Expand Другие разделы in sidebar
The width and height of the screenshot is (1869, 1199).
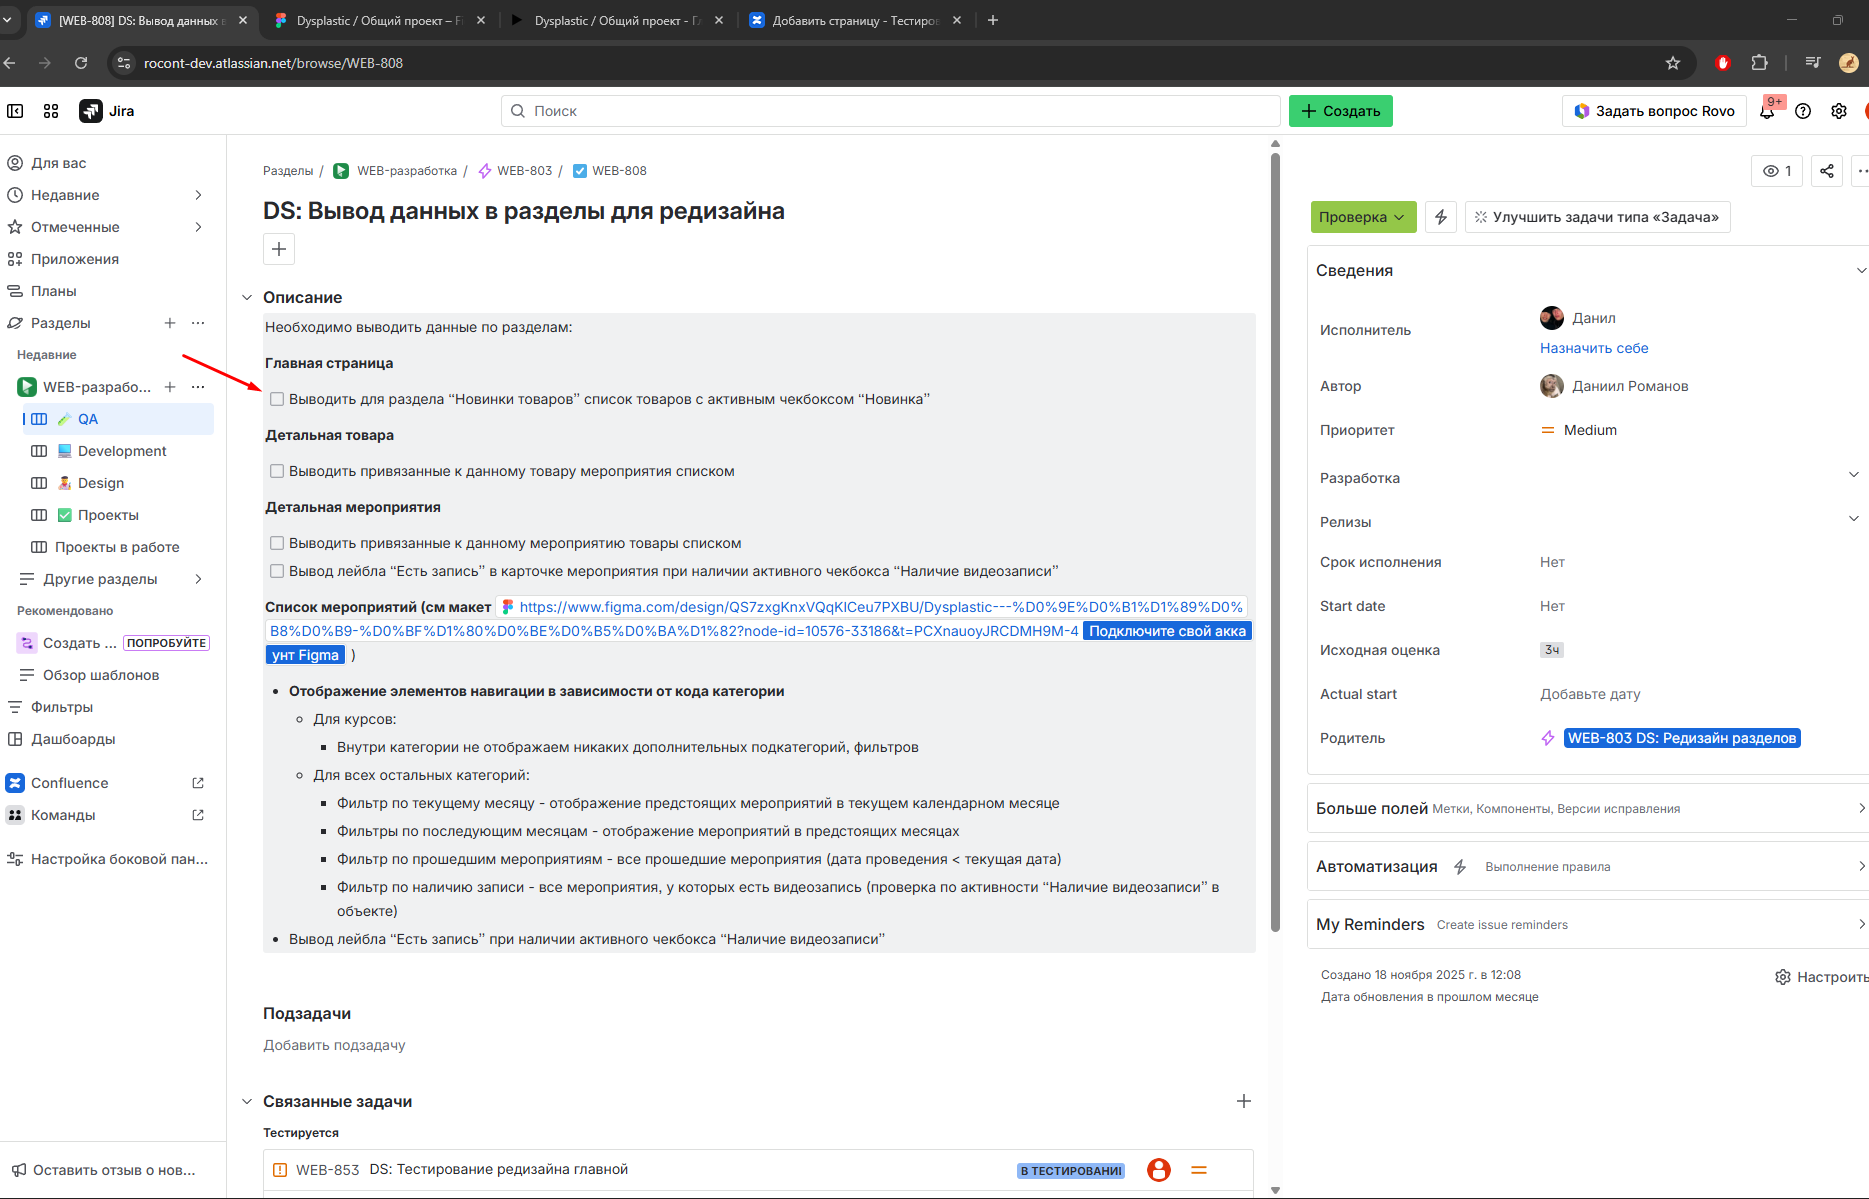(198, 579)
